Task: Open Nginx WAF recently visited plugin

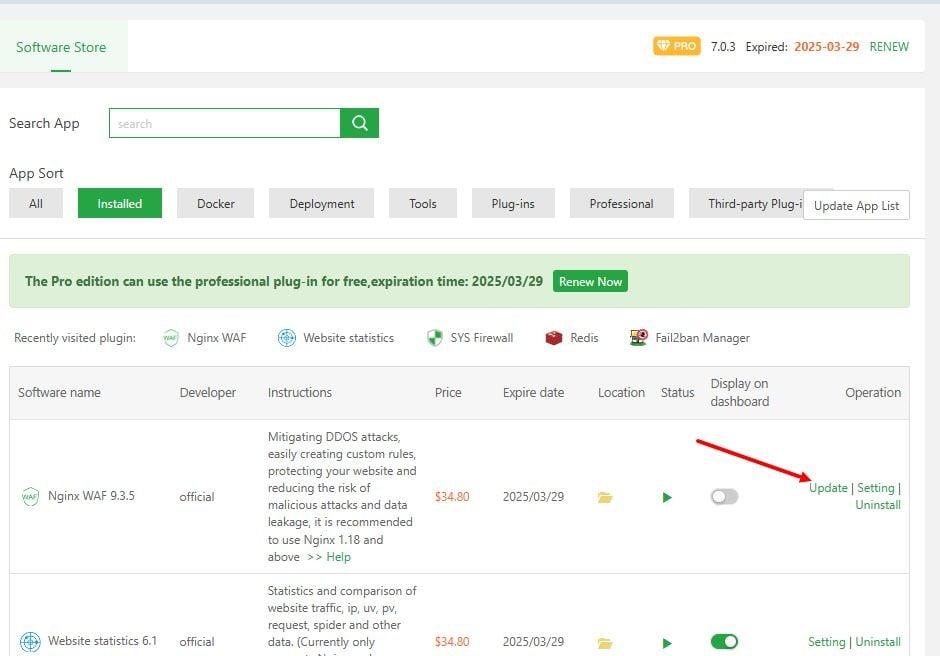Action: click(x=204, y=338)
